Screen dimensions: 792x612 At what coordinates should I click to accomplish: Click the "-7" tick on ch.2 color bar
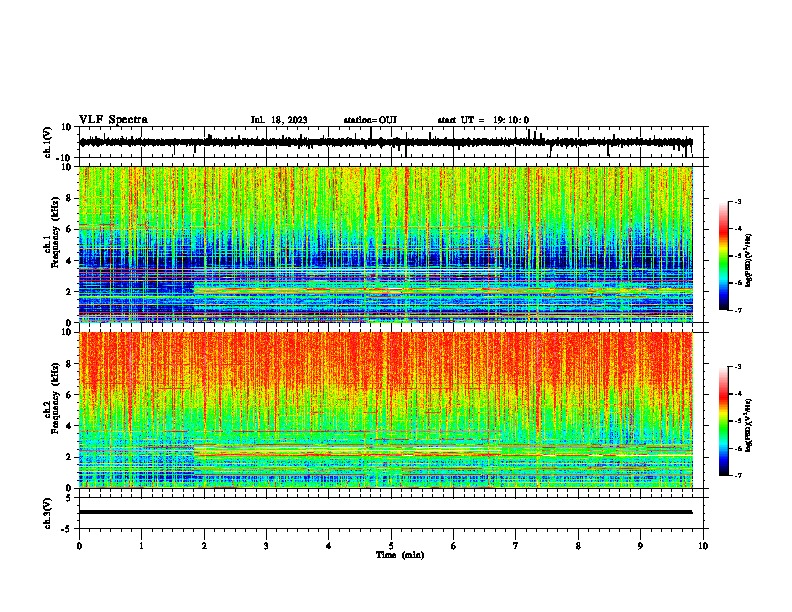[738, 476]
